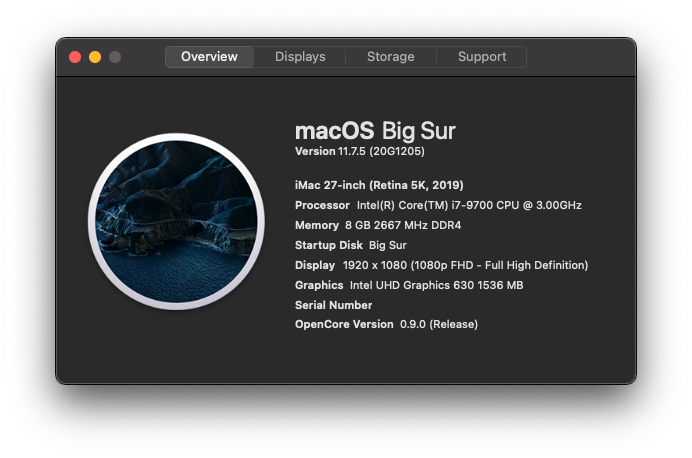Image resolution: width=692 pixels, height=458 pixels.
Task: Open the Displays tab
Action: (300, 57)
